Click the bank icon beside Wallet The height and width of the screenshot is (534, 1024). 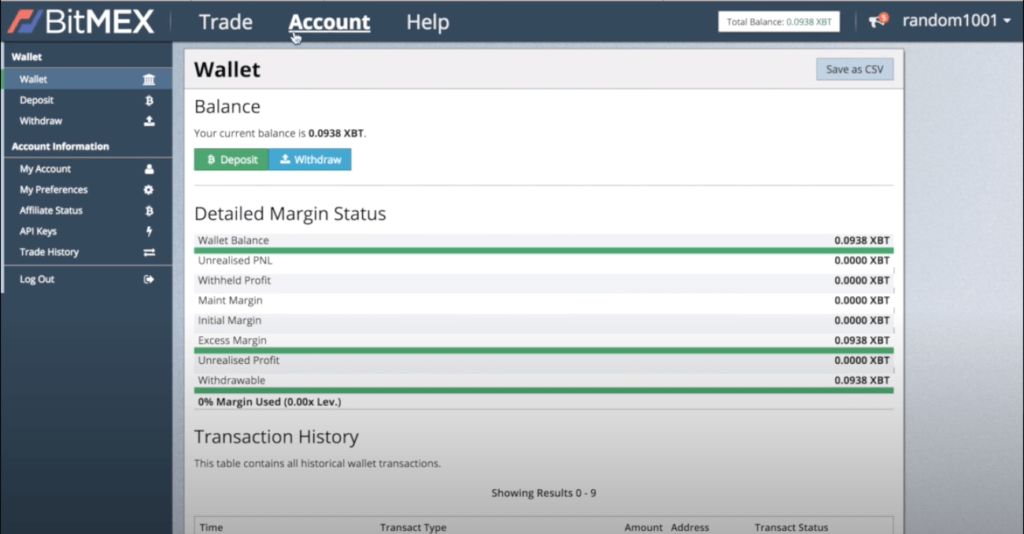click(x=149, y=80)
